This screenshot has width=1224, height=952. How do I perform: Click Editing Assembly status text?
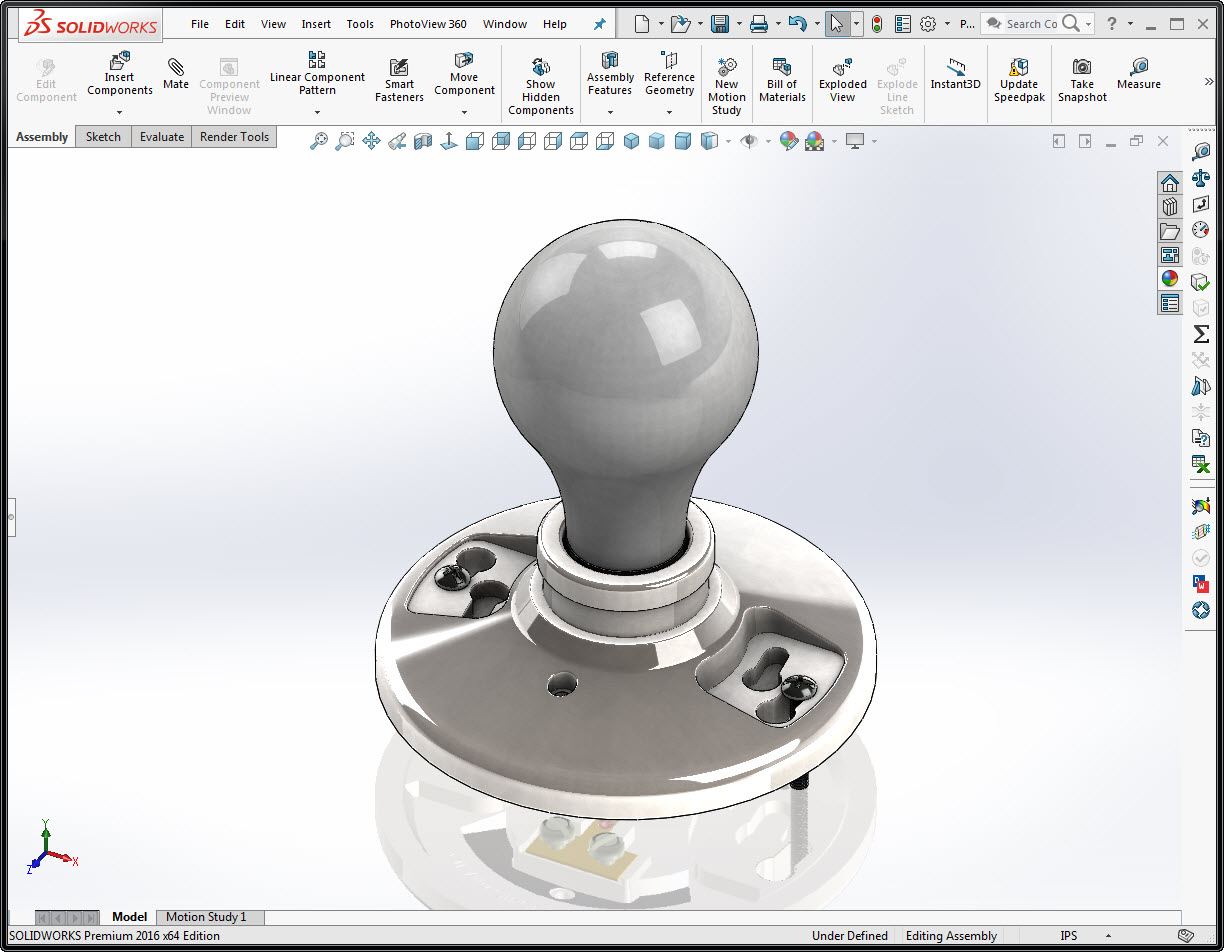pyautogui.click(x=951, y=936)
